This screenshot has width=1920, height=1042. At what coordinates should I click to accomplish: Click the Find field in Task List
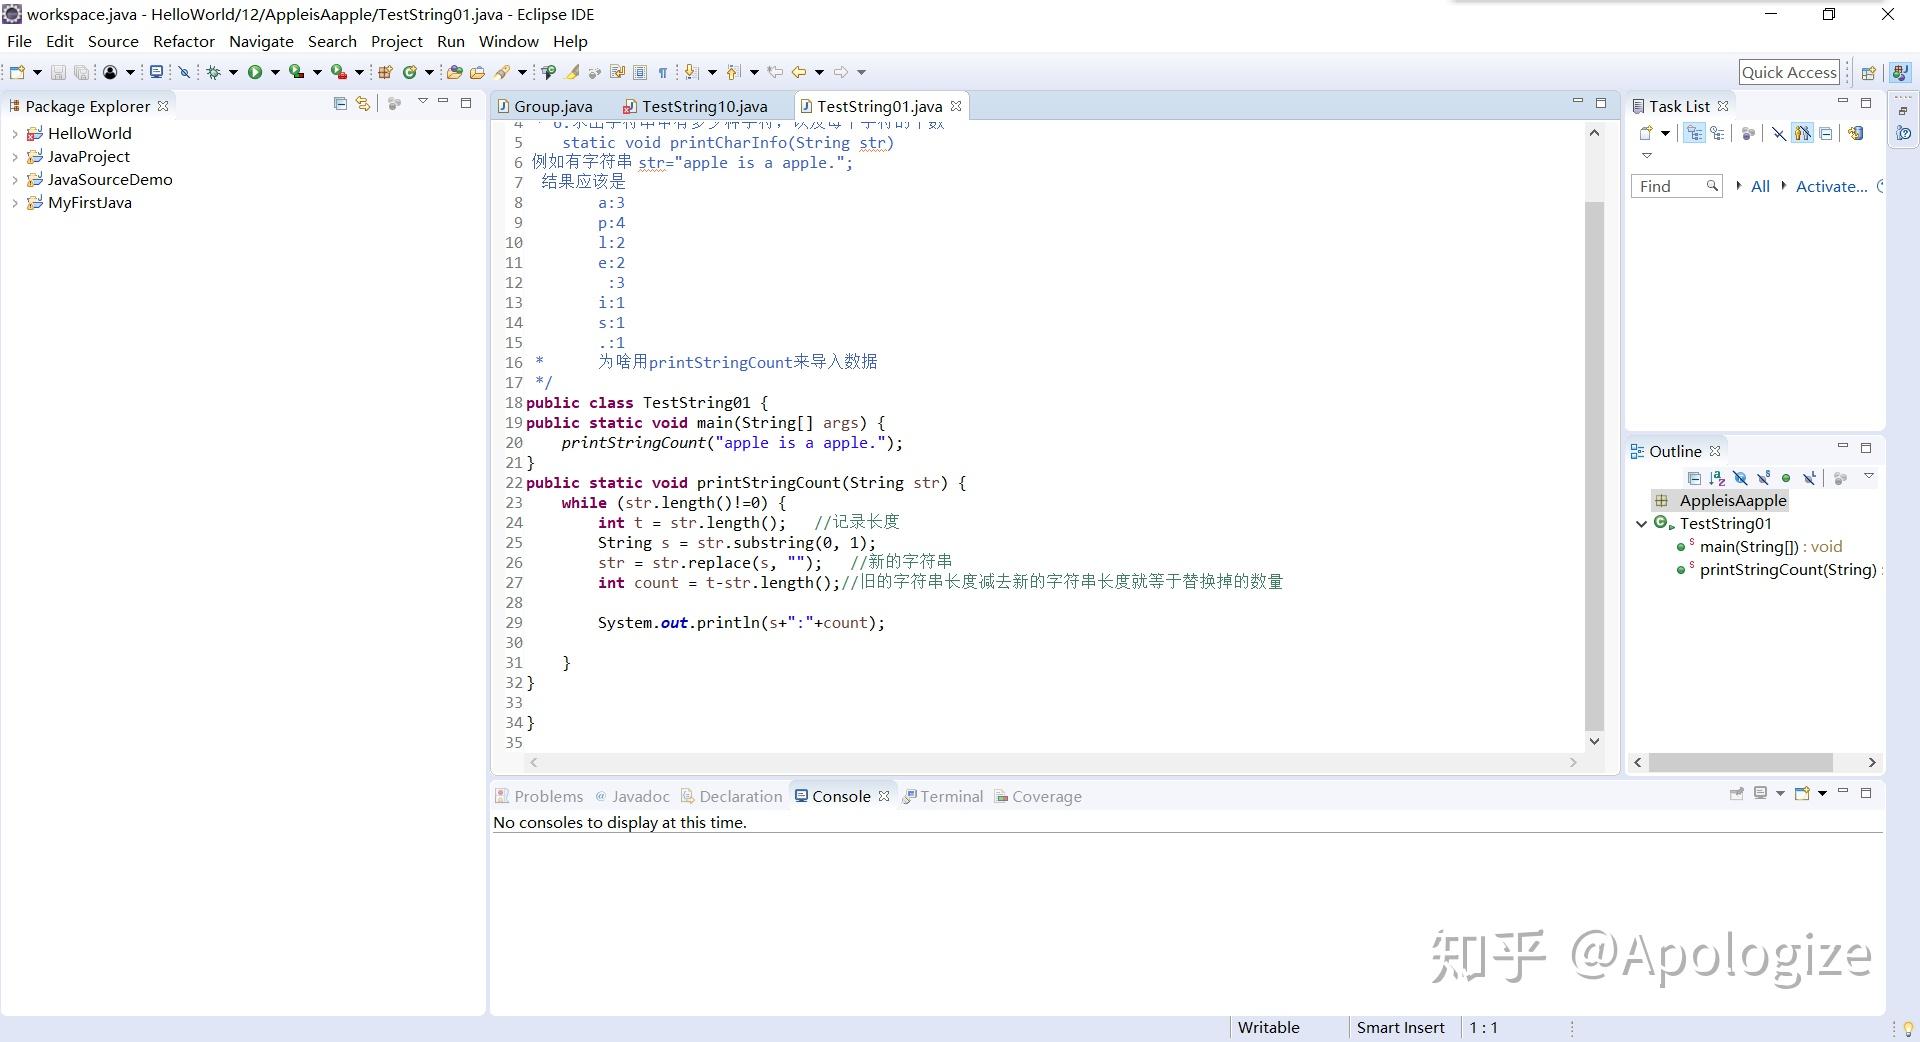1677,186
